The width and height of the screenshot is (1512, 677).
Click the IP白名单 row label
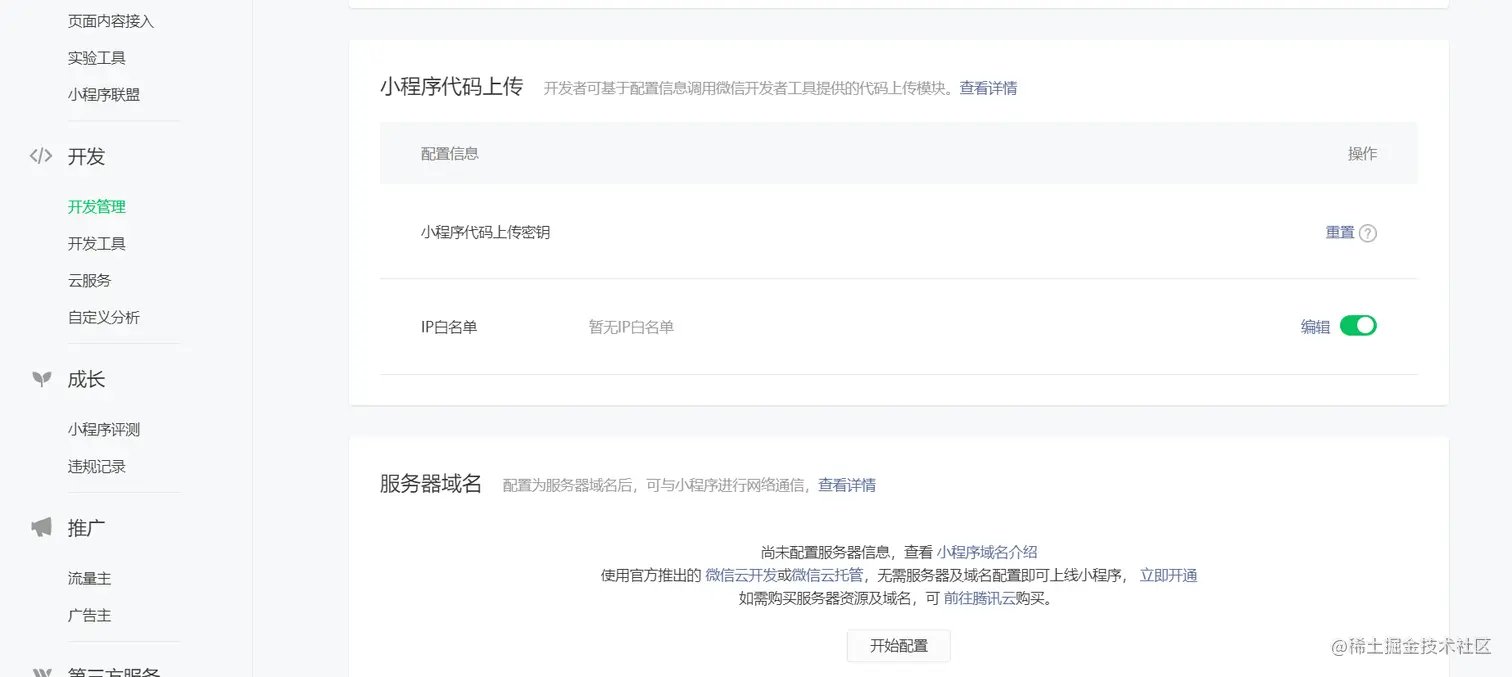[x=449, y=327]
